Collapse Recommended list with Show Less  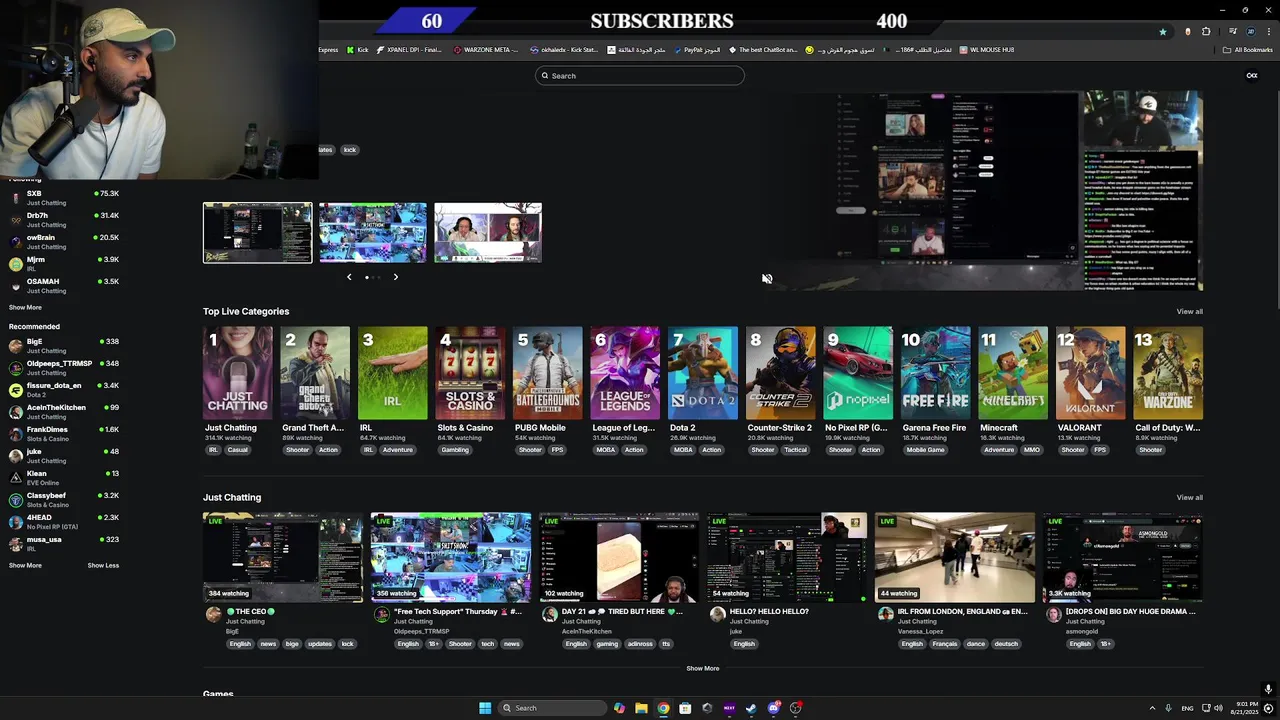(103, 566)
